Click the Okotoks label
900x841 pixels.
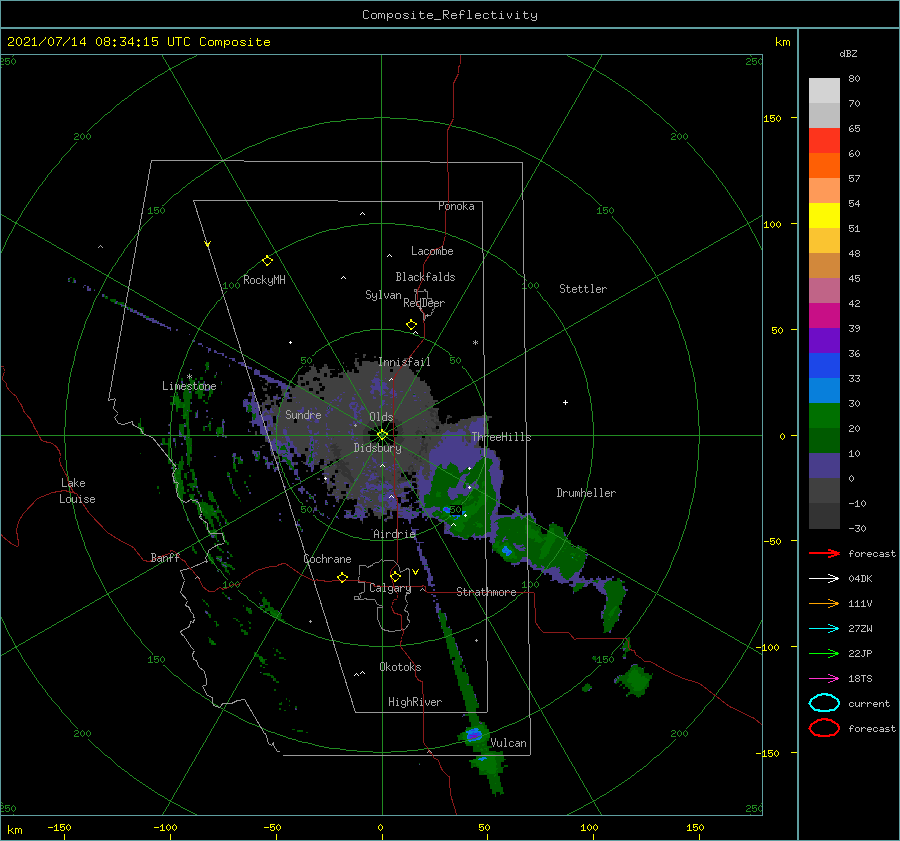(400, 667)
